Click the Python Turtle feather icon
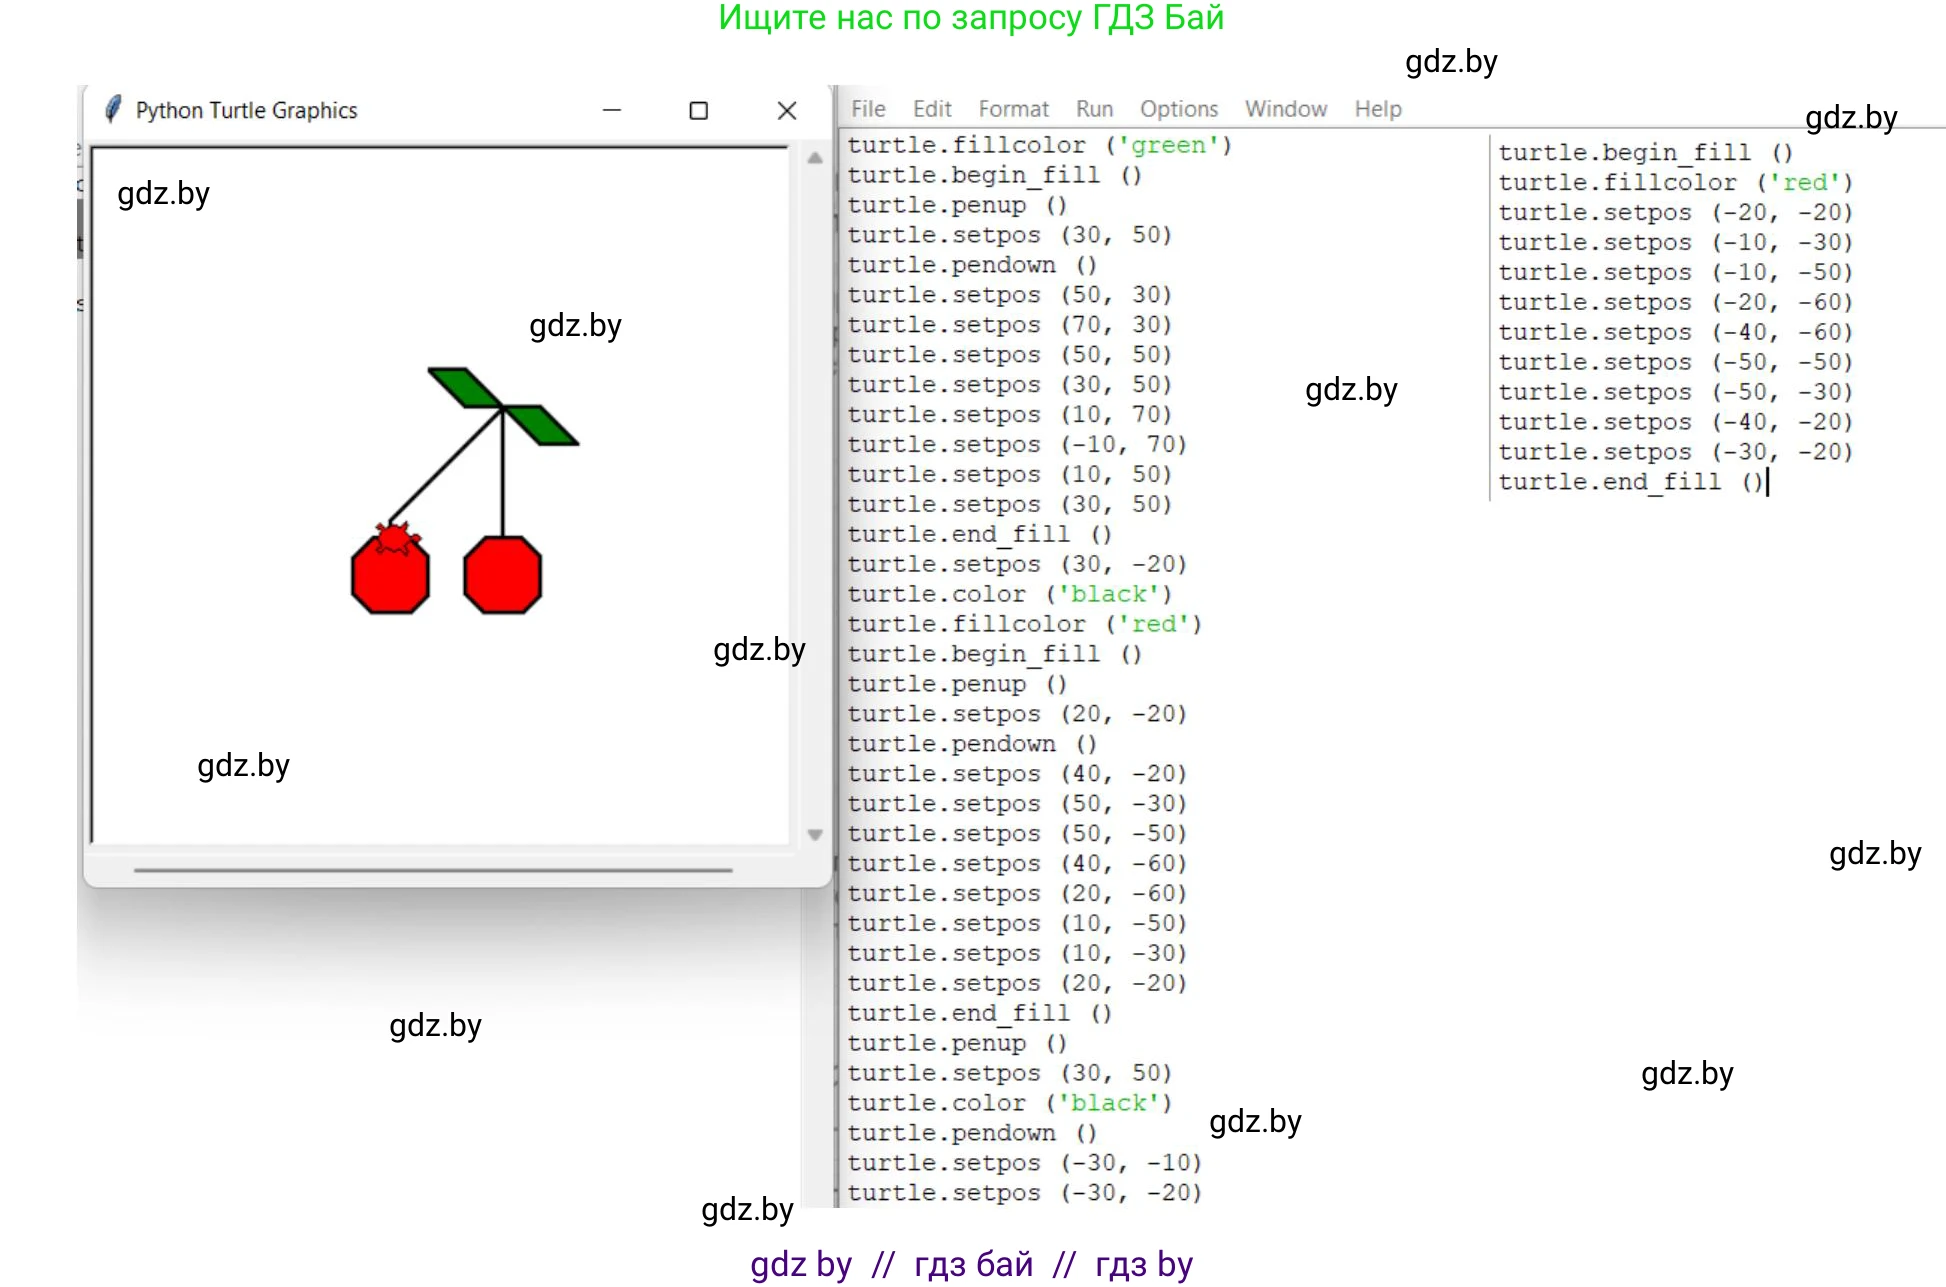The height and width of the screenshot is (1287, 1946). [x=113, y=109]
